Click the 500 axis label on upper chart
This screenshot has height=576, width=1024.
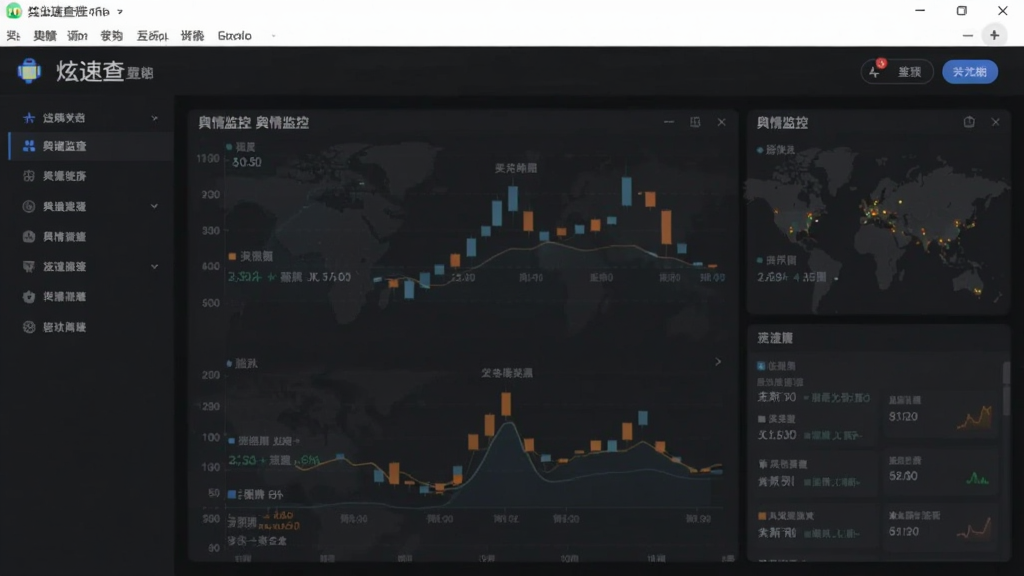tap(211, 303)
